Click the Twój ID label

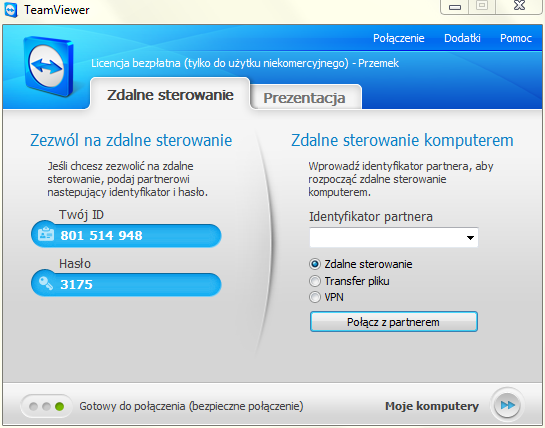(81, 215)
